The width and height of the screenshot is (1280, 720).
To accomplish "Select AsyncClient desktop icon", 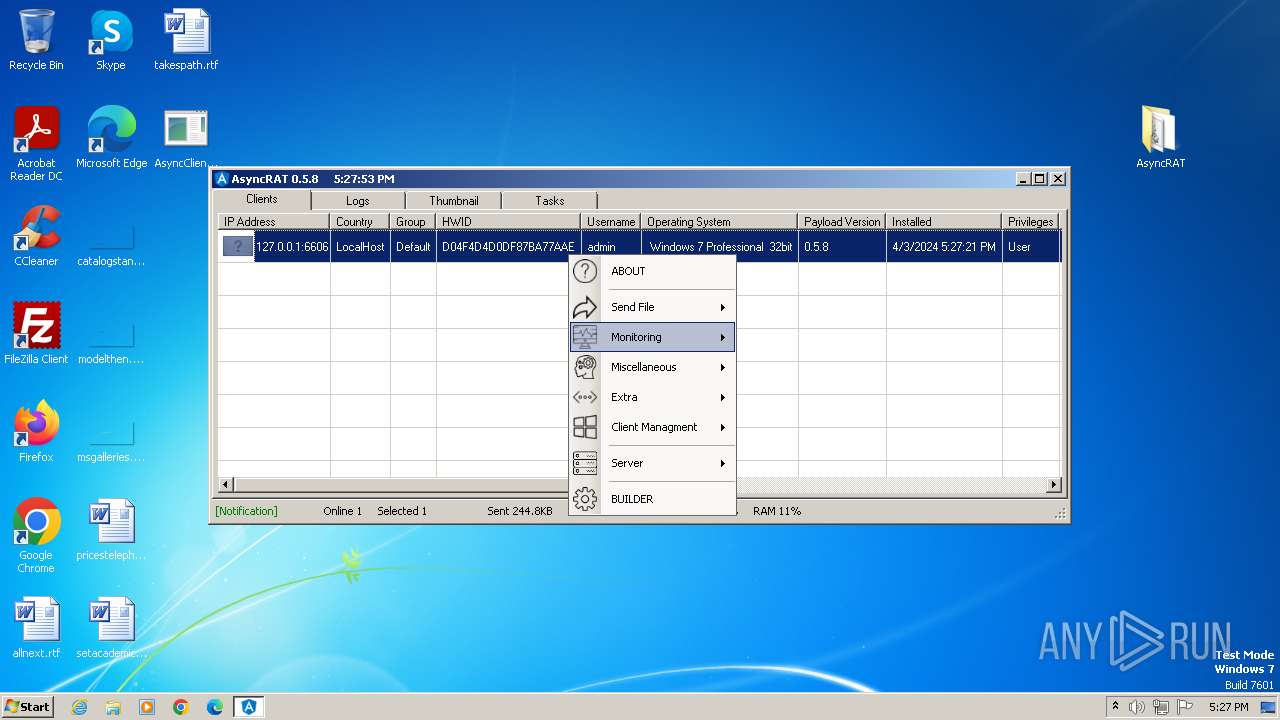I will pos(186,138).
